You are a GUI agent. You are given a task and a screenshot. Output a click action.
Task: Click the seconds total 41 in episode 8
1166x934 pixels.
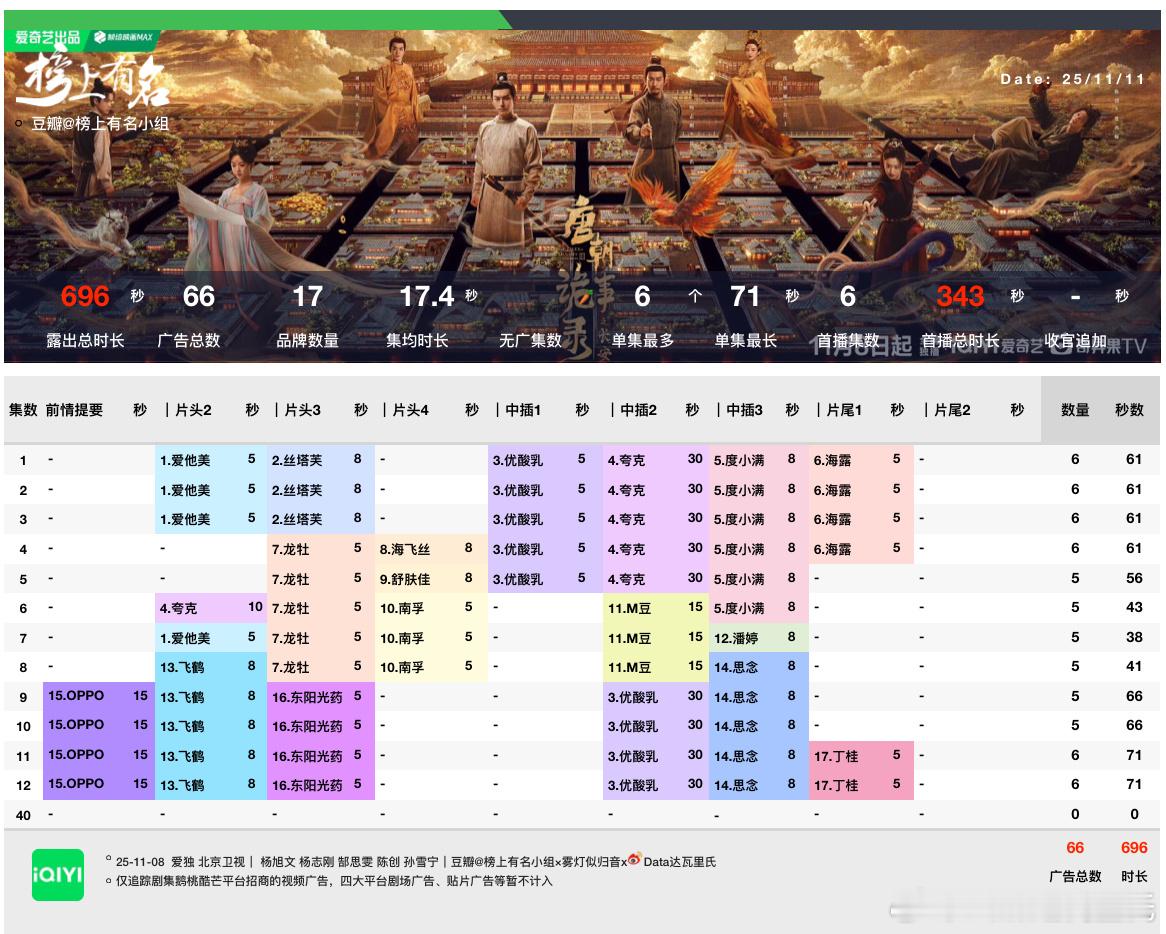click(1134, 666)
